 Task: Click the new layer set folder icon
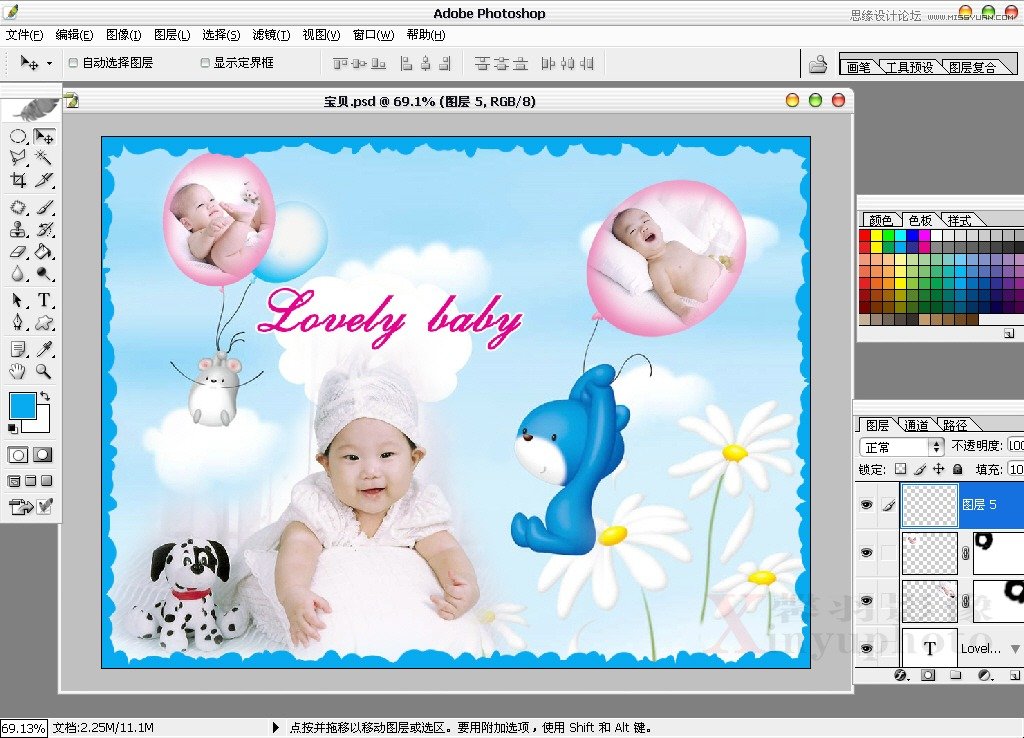[x=955, y=675]
